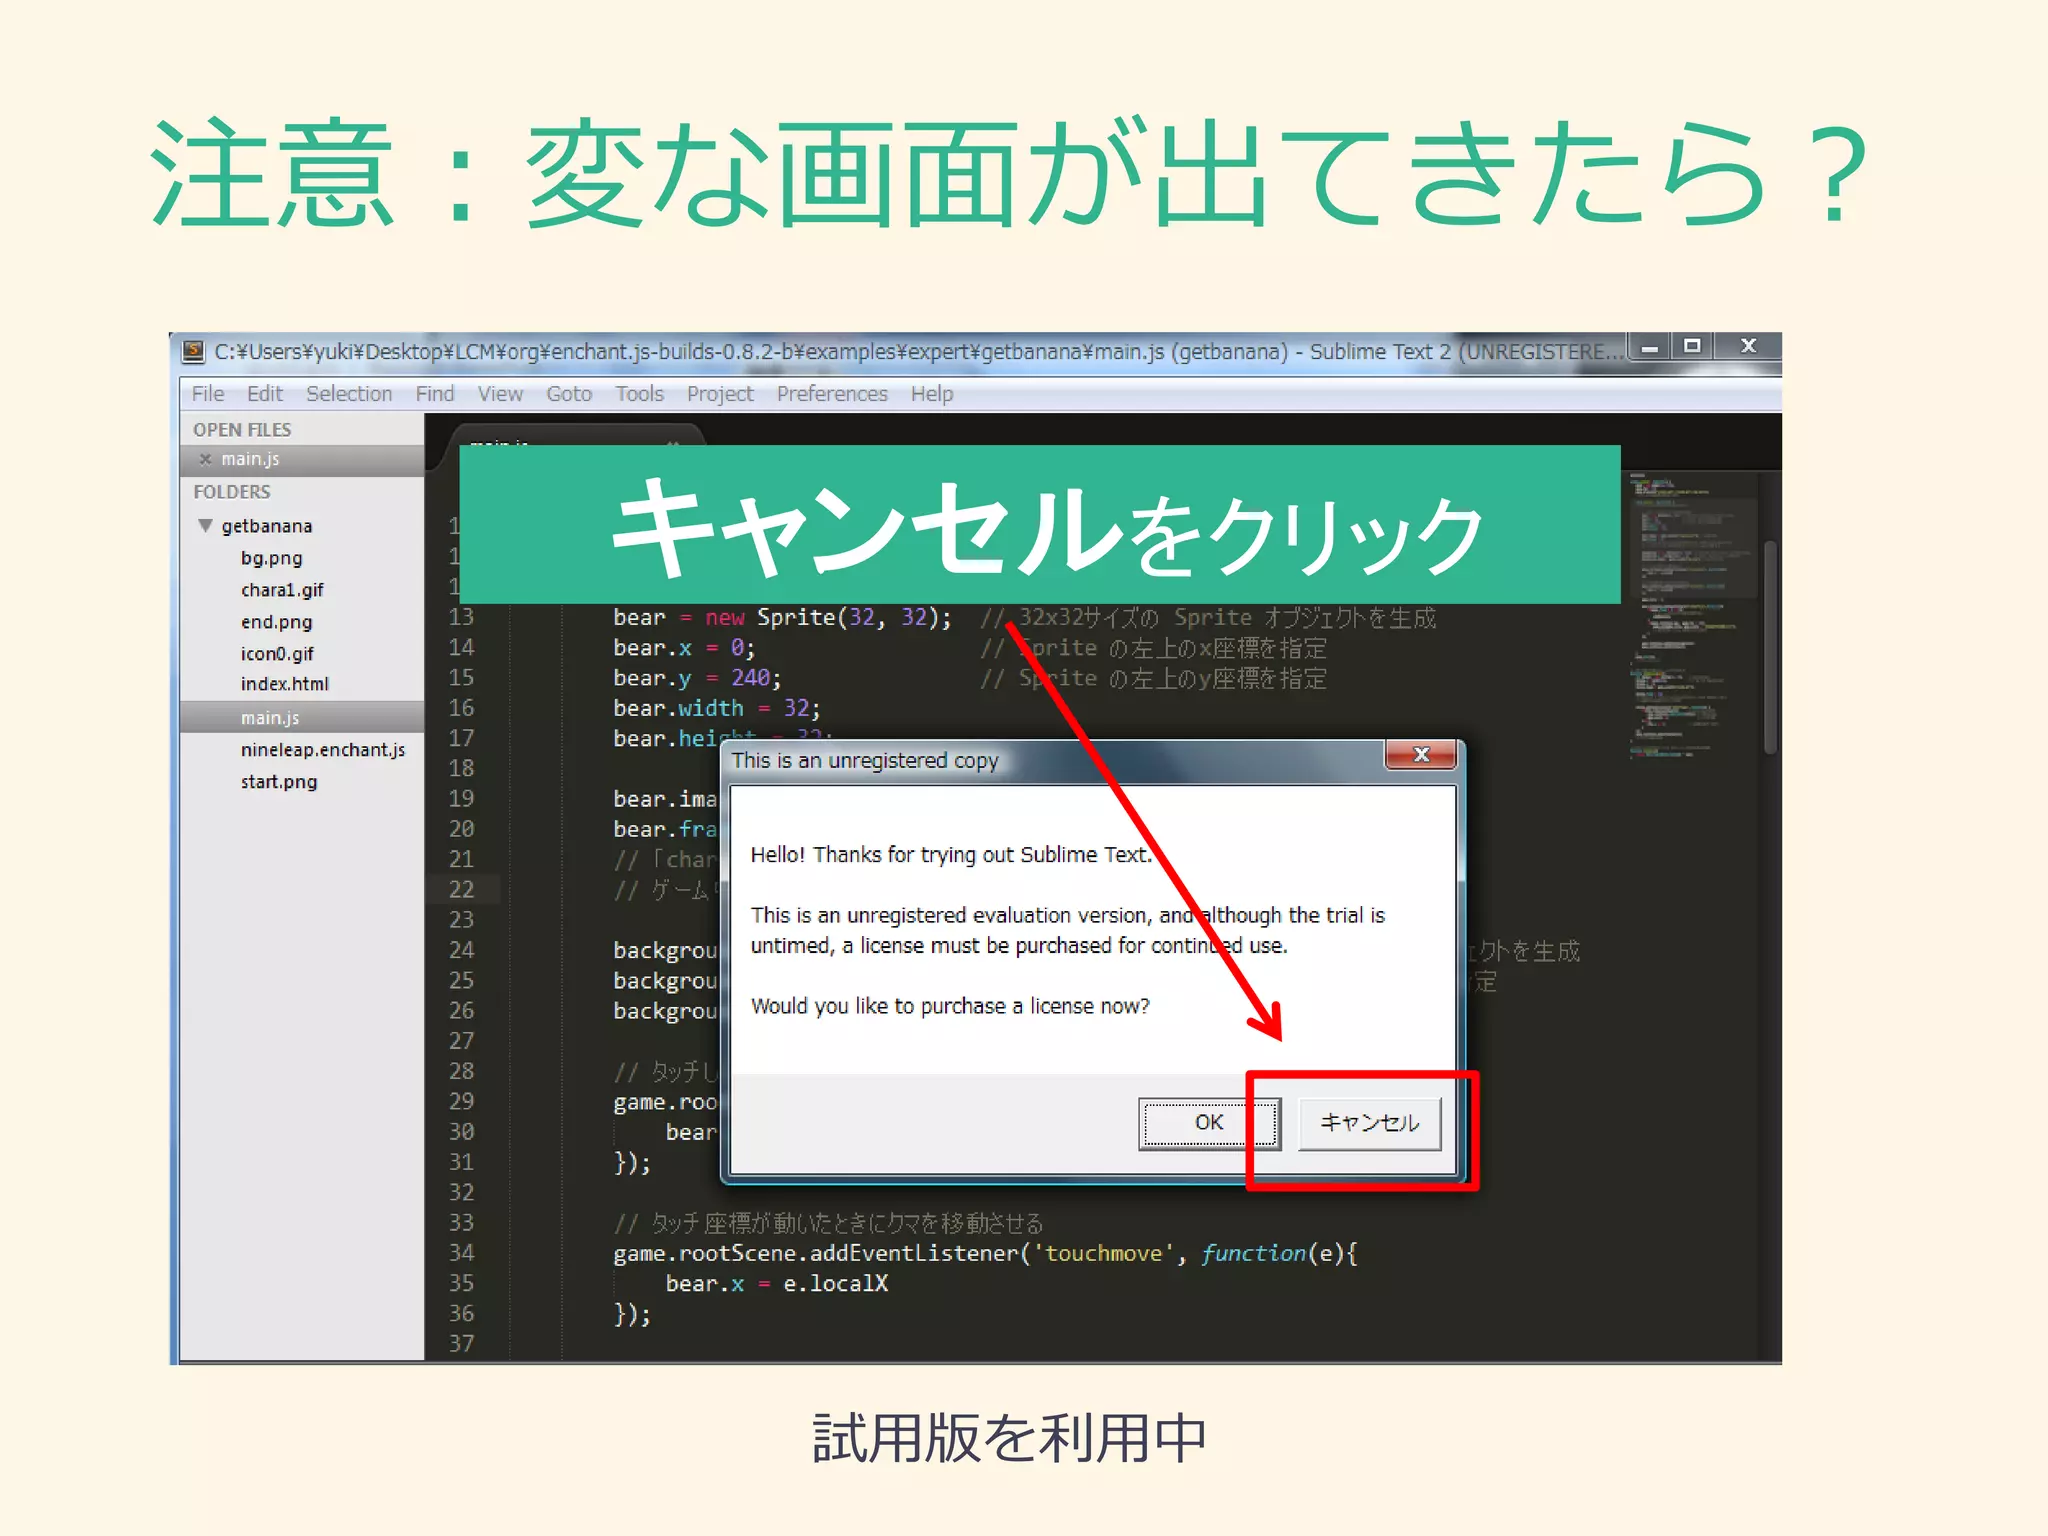Close the unregistered copy dialog with X
The height and width of the screenshot is (1536, 2048).
1420,755
